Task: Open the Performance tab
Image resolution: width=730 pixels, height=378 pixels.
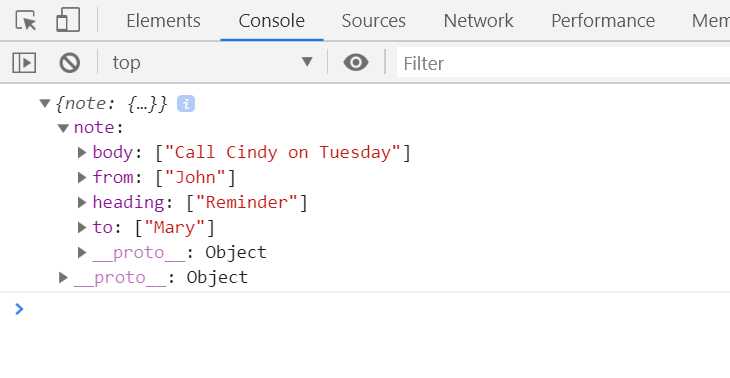Action: click(603, 20)
